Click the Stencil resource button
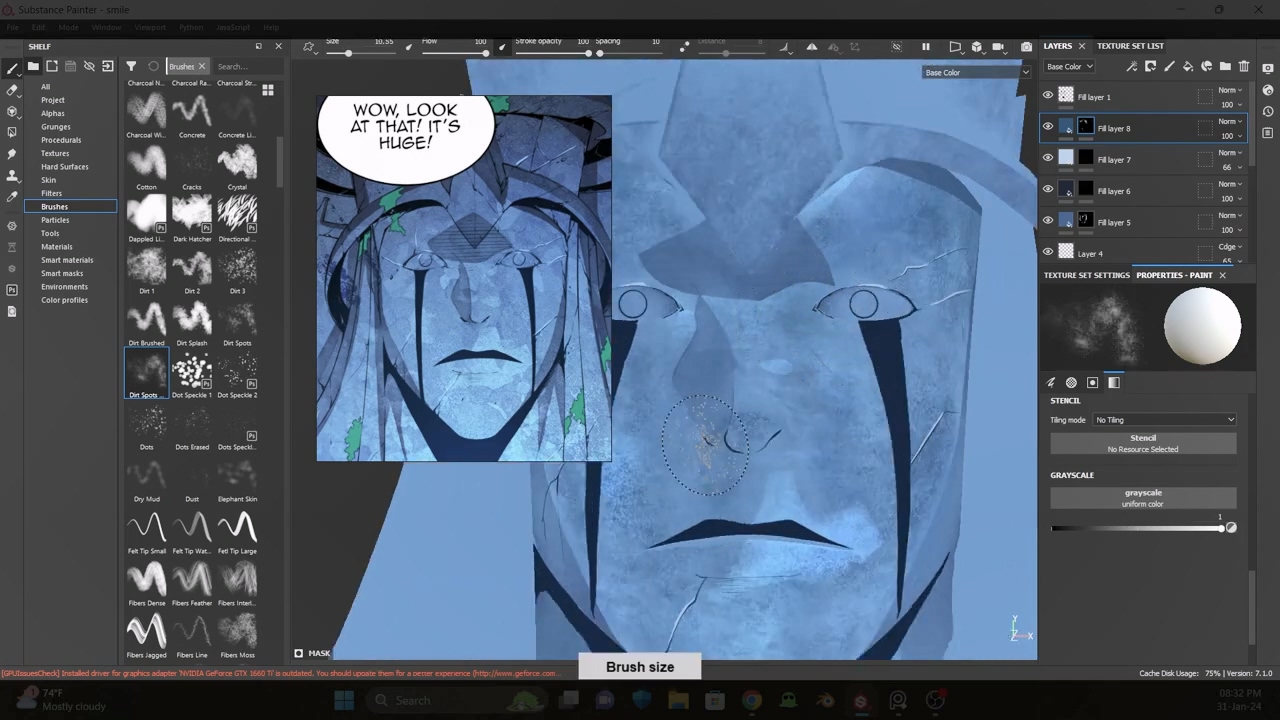Screen dimensions: 1280x720 coord(1143,443)
